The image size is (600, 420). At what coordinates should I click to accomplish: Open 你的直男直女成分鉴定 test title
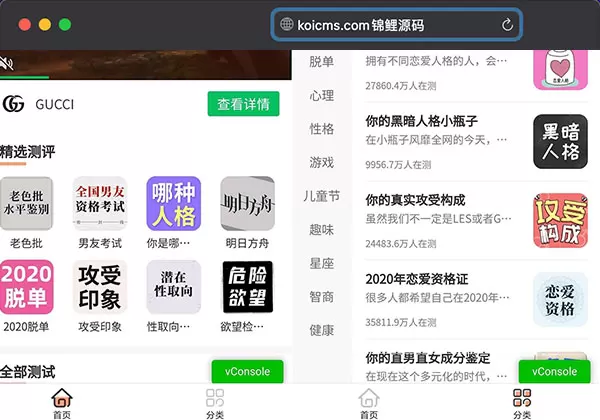428,358
